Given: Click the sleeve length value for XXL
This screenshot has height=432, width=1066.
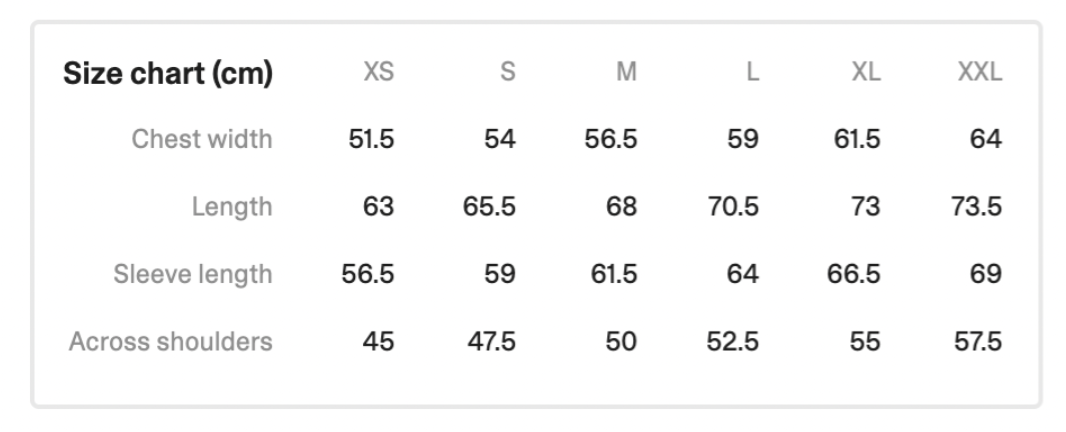Looking at the screenshot, I should click(985, 274).
